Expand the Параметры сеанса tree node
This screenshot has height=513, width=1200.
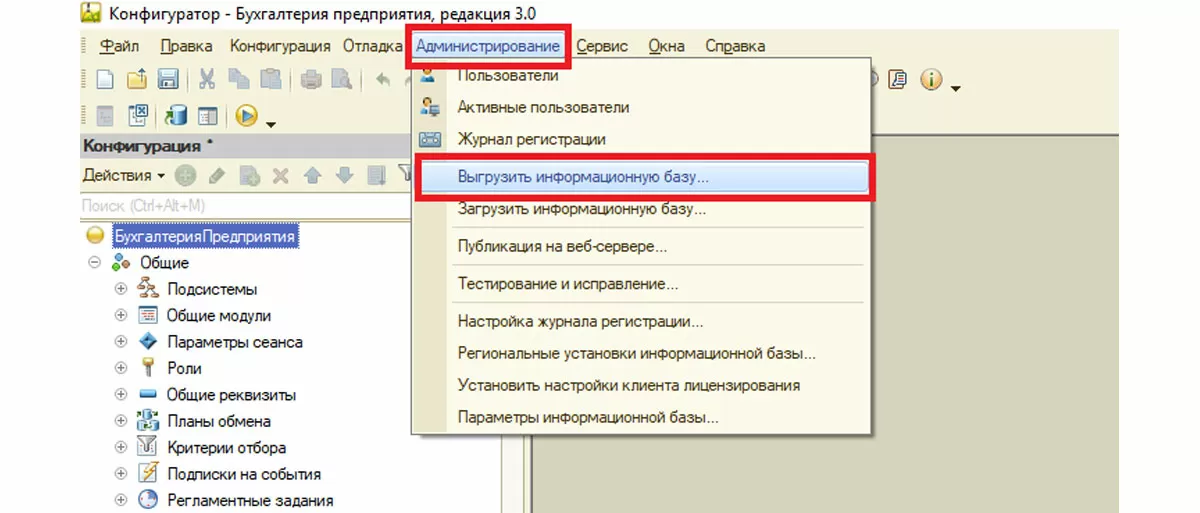tap(122, 342)
